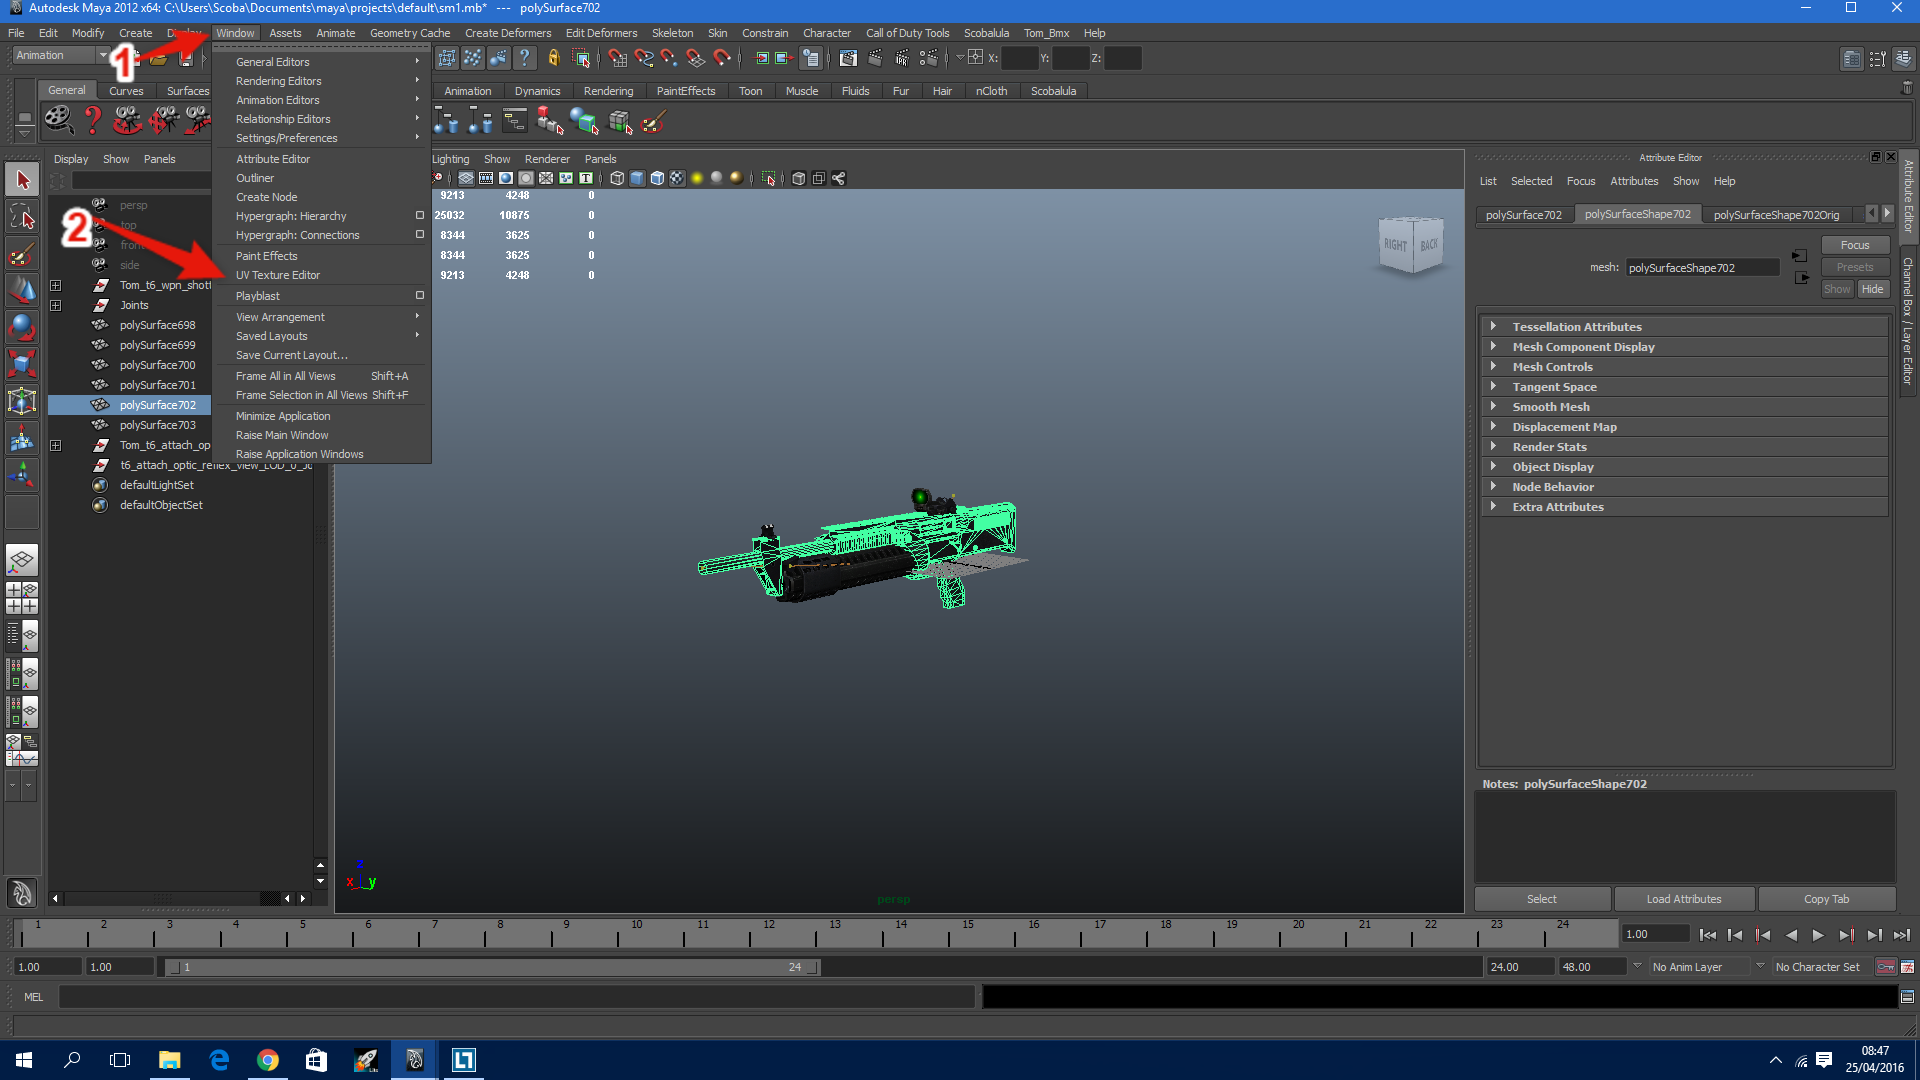The height and width of the screenshot is (1080, 1920).
Task: Open Hypergraph: Connections option box
Action: (420, 235)
